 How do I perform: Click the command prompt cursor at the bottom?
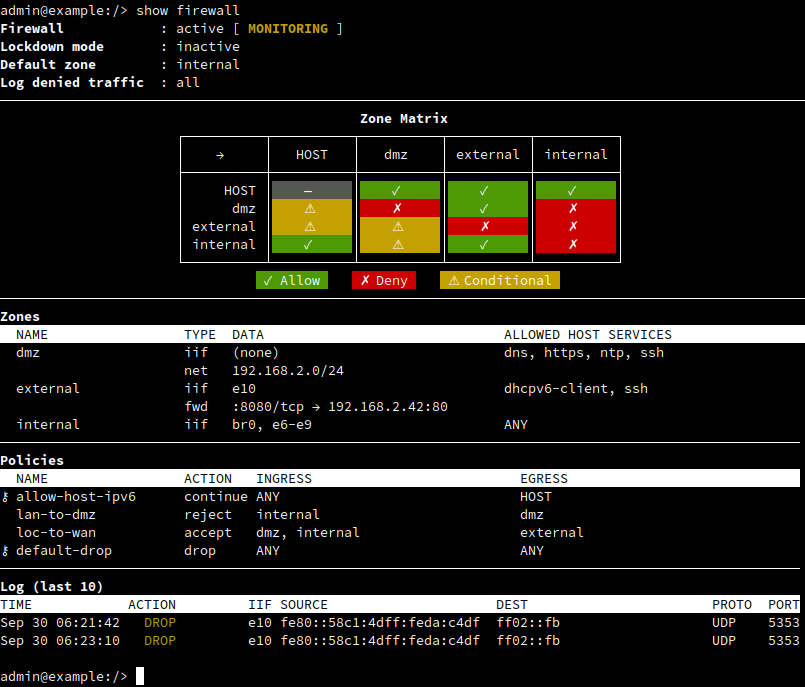tap(140, 677)
